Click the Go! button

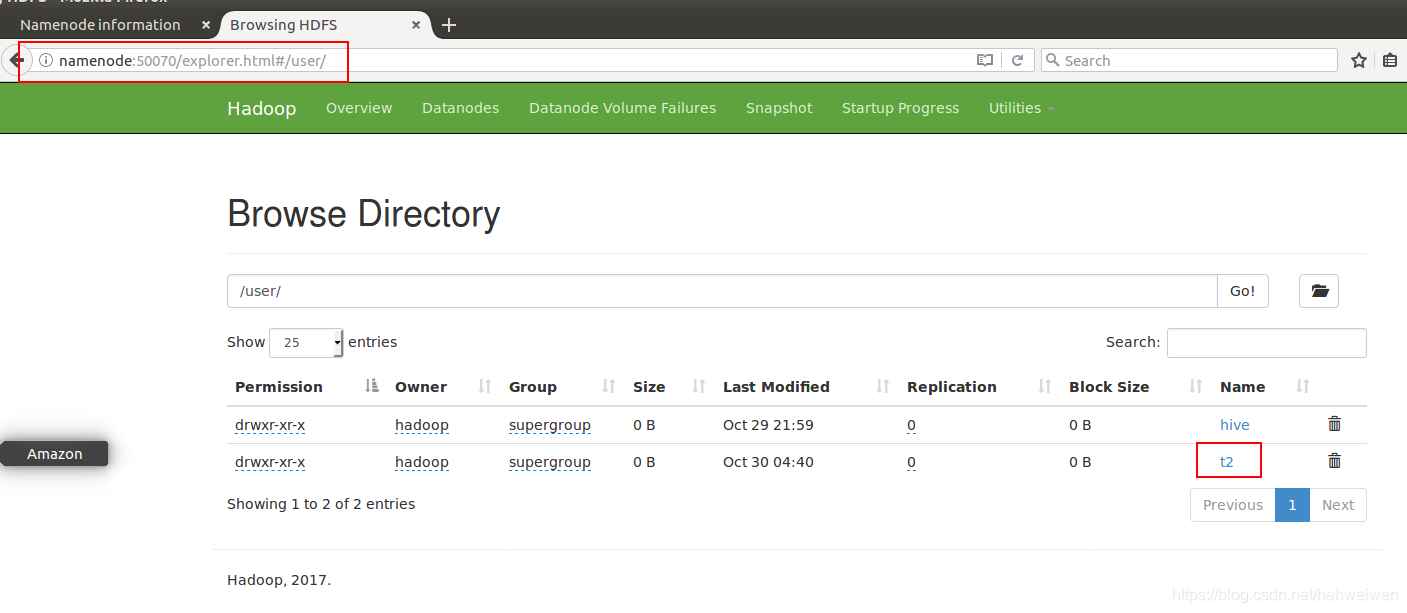point(1243,291)
